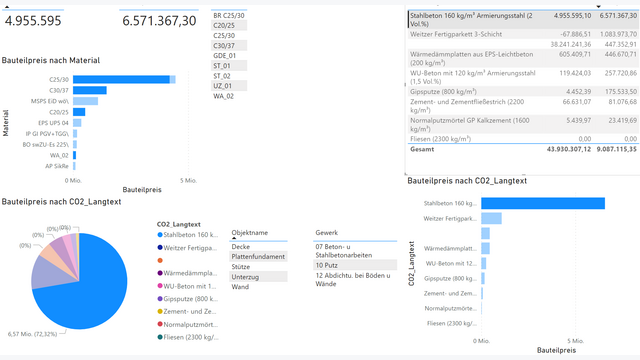Screen dimensions: 640x360
Task: Click the sort arrow above the 4.955.595 card
Action: click(7, 7)
